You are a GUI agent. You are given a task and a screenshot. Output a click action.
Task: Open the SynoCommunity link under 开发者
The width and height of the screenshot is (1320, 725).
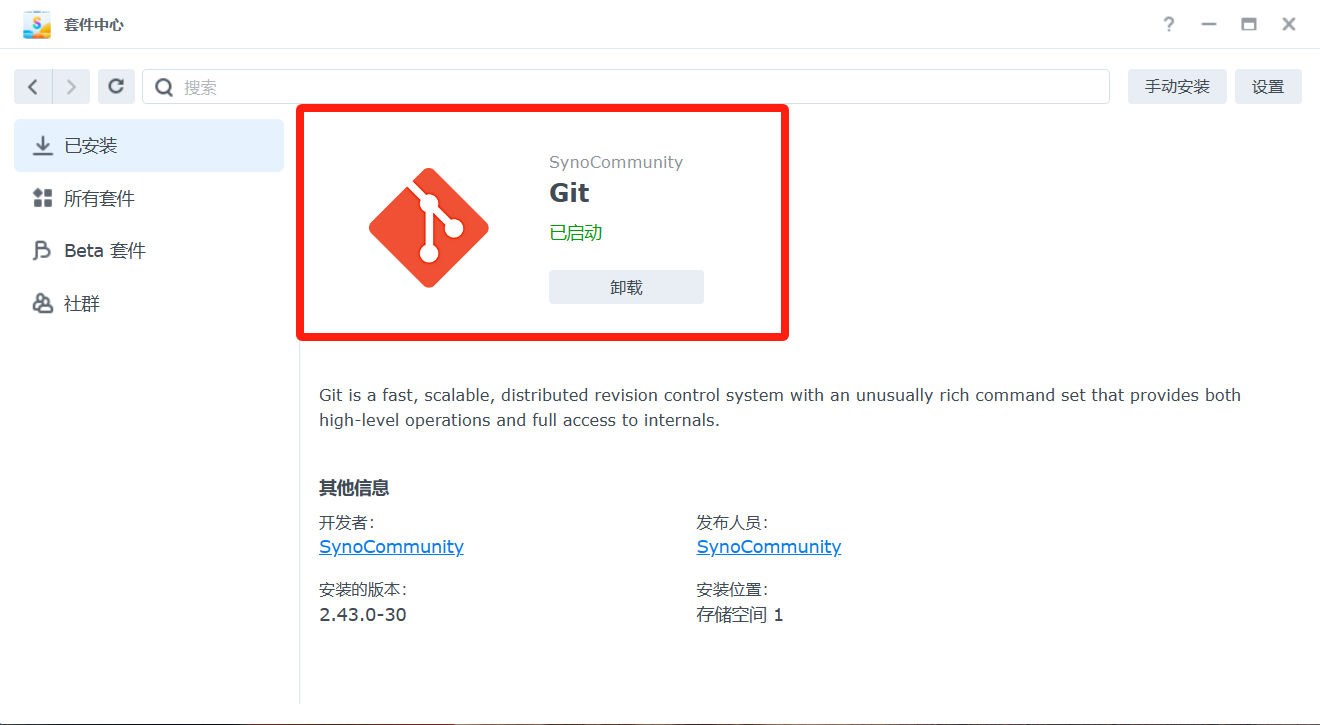click(x=391, y=547)
